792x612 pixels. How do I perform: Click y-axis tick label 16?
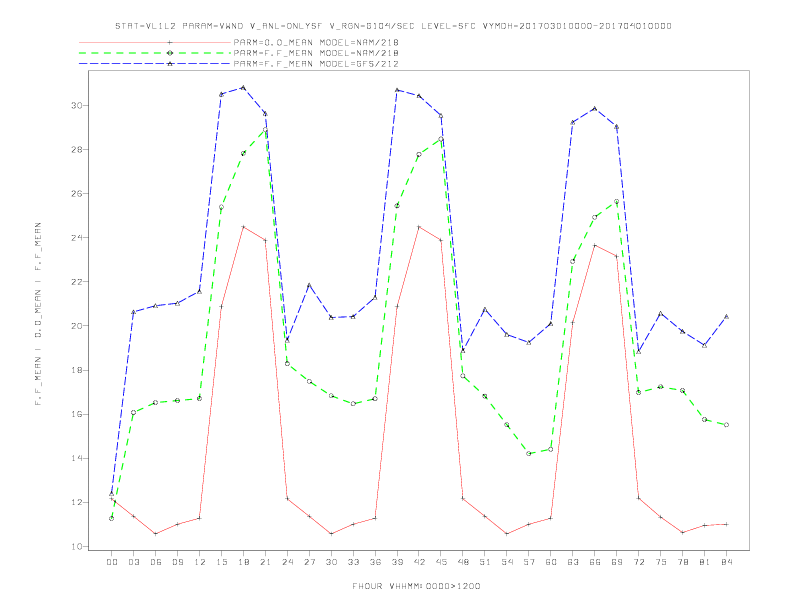pyautogui.click(x=77, y=414)
